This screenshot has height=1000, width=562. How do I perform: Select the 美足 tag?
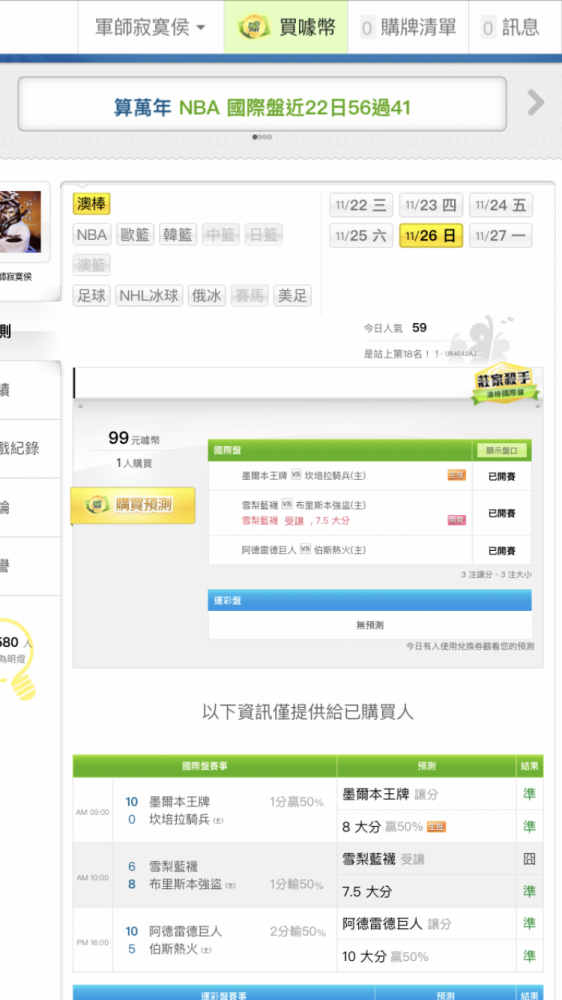(293, 295)
